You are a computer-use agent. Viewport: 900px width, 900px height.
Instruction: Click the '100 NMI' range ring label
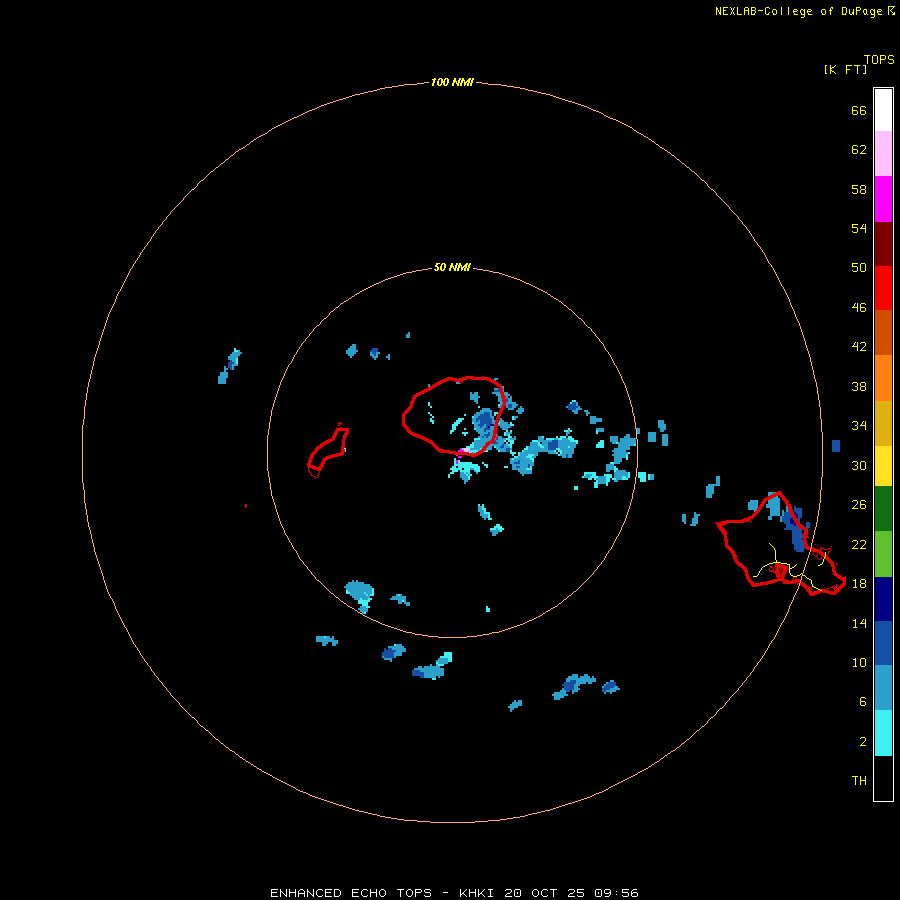pos(452,82)
